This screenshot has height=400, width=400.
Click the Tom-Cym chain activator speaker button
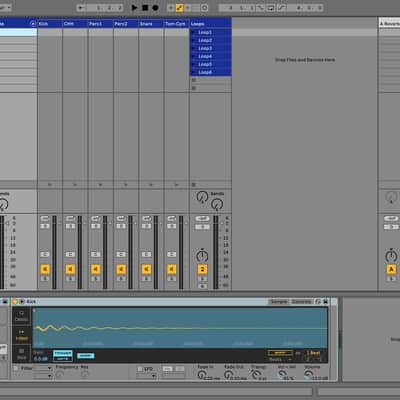(172, 269)
